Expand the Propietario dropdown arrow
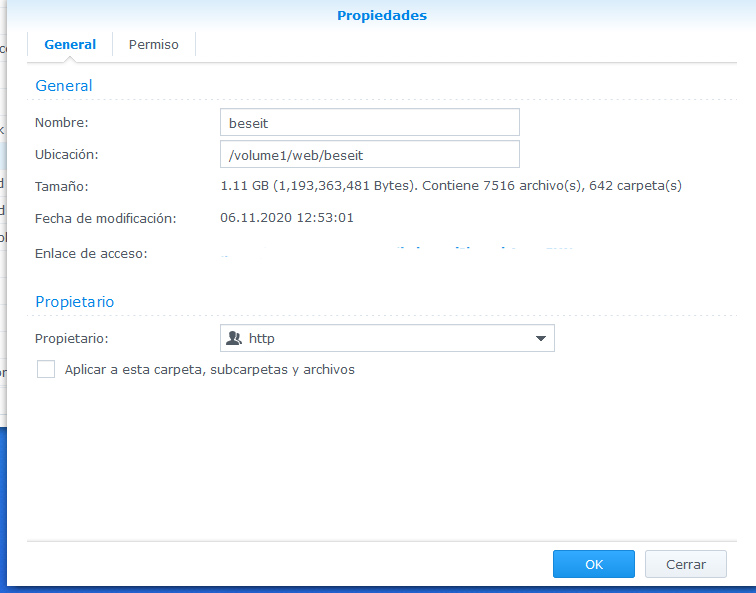This screenshot has width=756, height=593. (540, 339)
